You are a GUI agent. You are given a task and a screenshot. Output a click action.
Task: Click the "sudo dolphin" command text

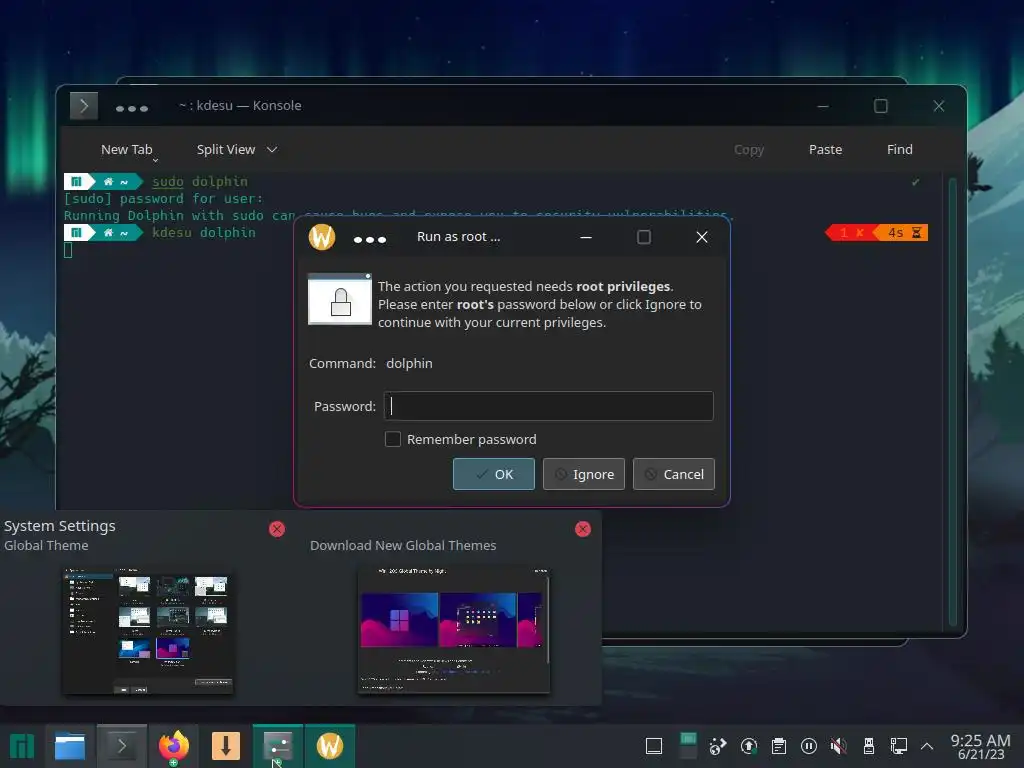click(200, 182)
